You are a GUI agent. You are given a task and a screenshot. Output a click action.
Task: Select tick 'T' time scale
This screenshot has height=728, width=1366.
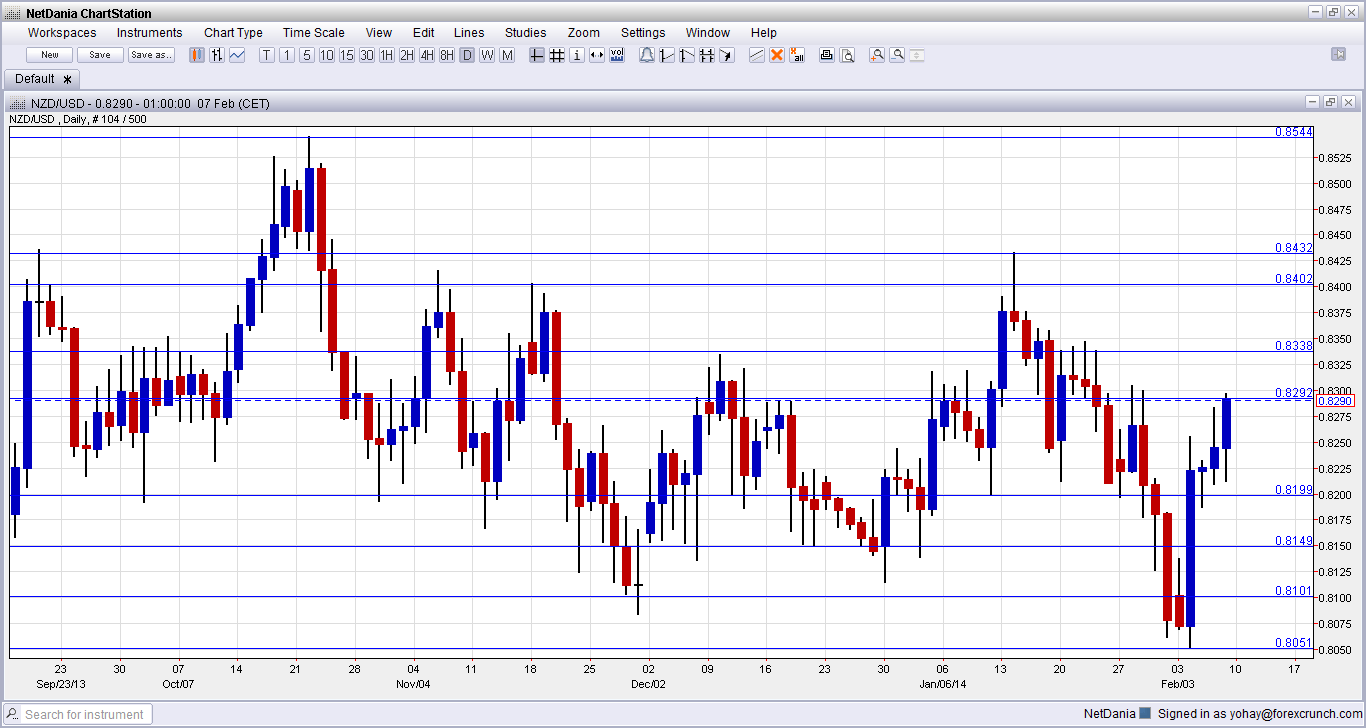[x=267, y=55]
